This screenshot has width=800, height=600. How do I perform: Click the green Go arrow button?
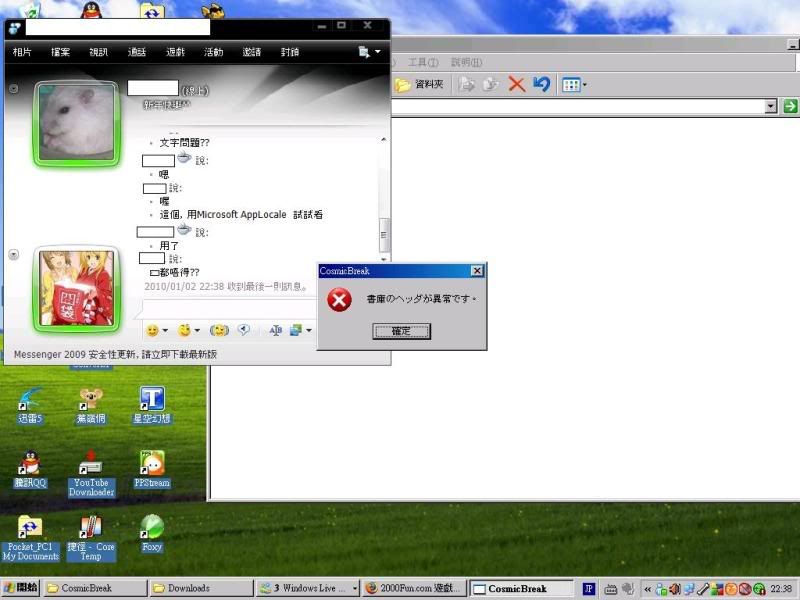click(790, 106)
